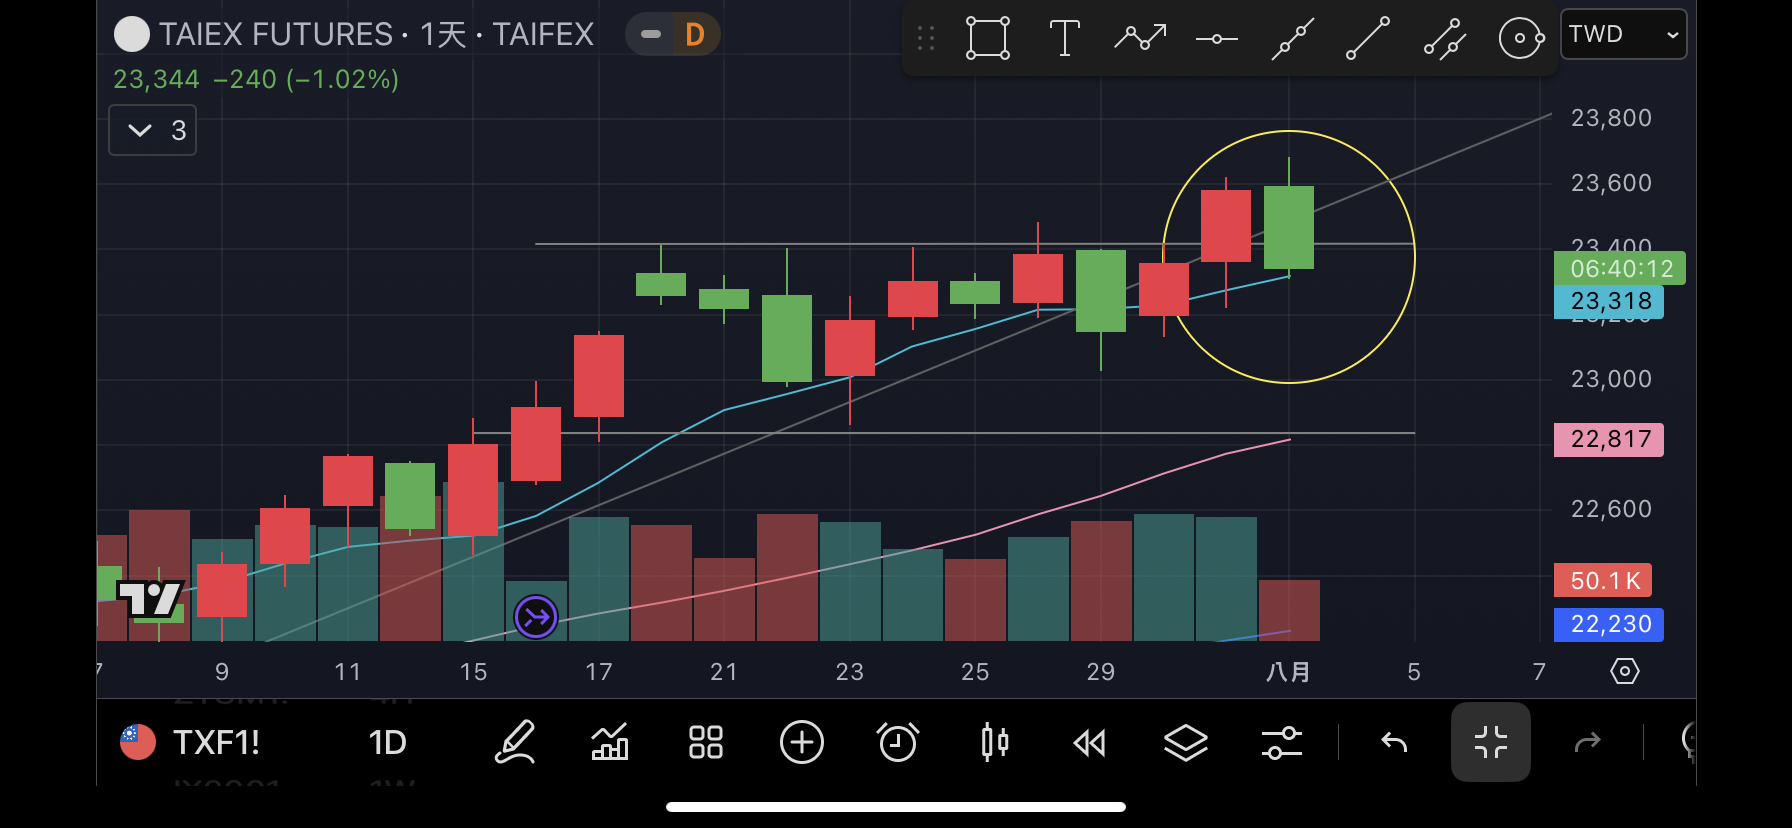
Task: Change the 1D timeframe interval
Action: point(387,743)
